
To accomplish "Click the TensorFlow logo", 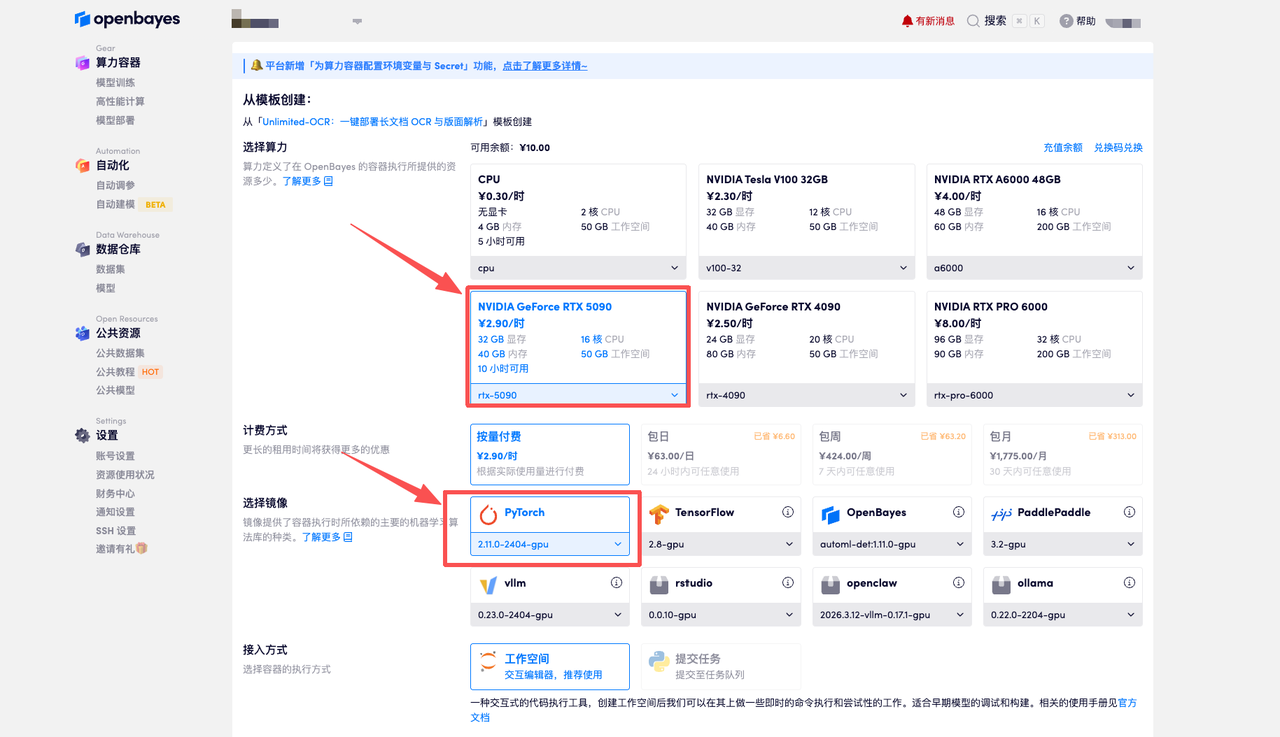I will coord(658,515).
